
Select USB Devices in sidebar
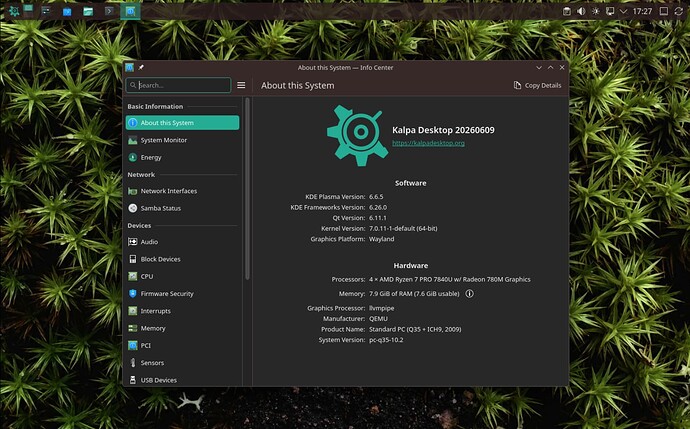click(x=182, y=380)
